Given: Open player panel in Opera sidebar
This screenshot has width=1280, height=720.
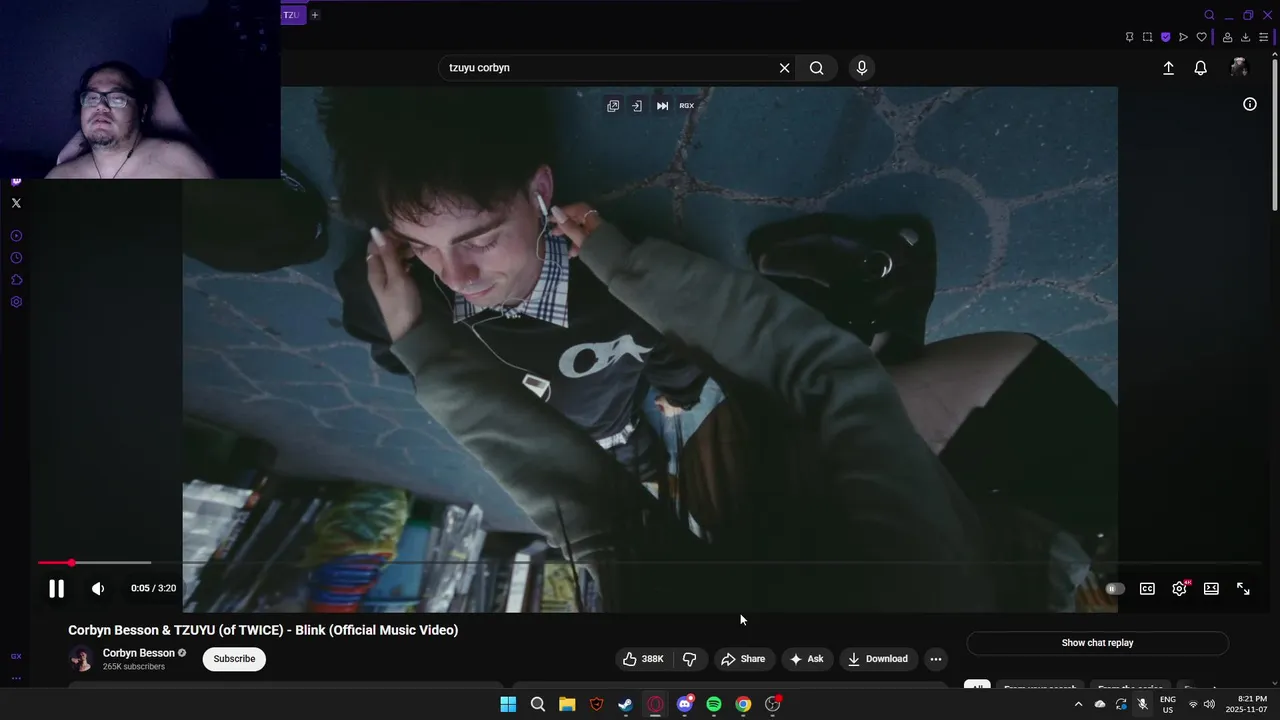Looking at the screenshot, I should [x=16, y=236].
